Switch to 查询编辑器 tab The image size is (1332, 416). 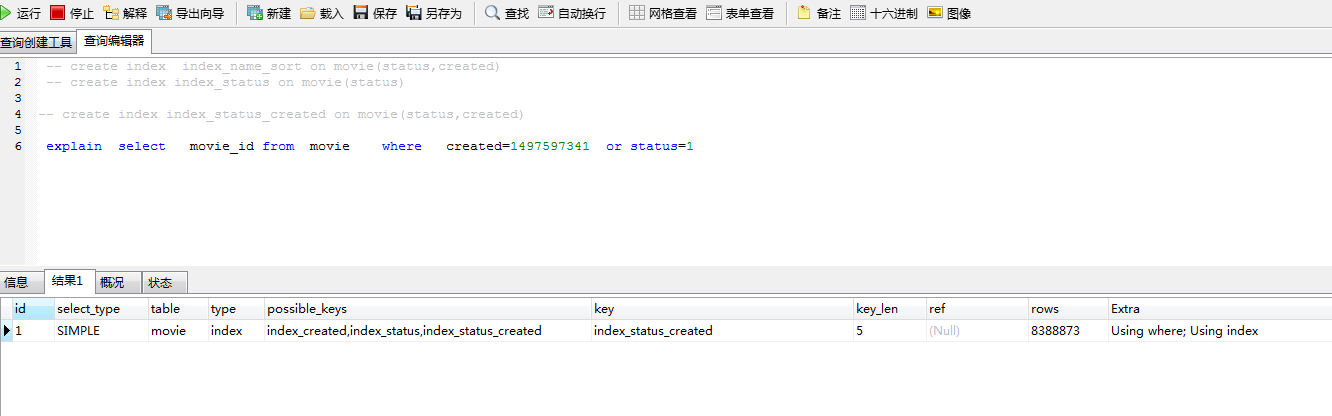tap(114, 42)
